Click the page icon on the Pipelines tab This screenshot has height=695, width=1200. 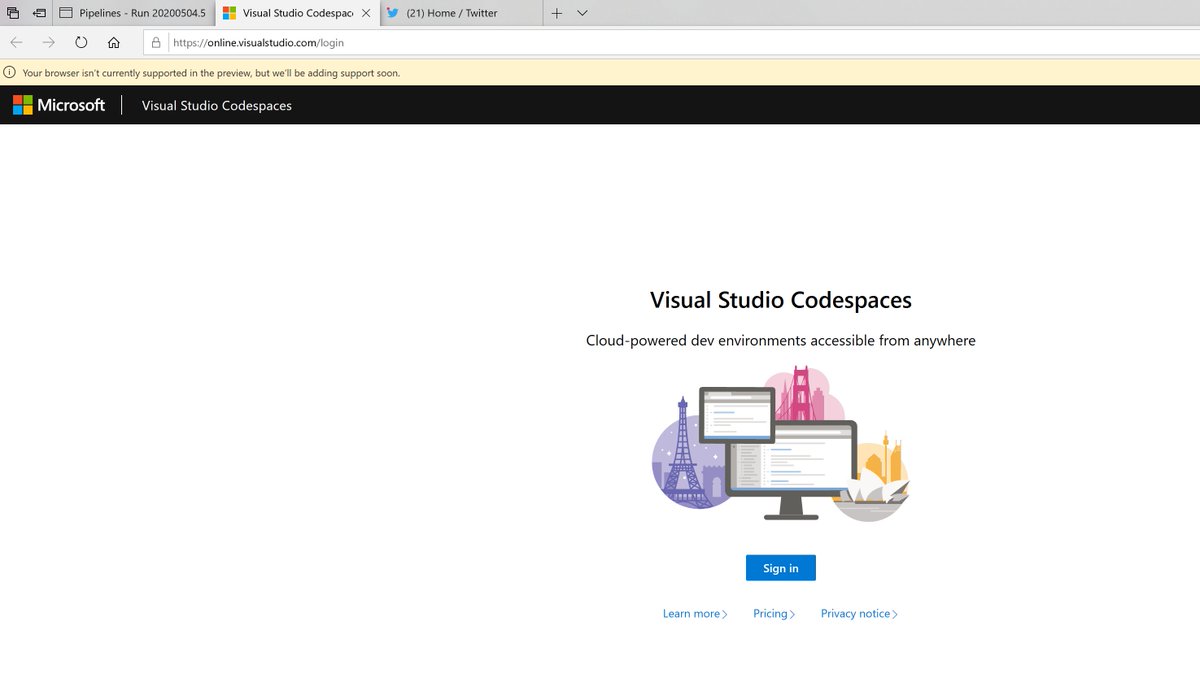66,13
